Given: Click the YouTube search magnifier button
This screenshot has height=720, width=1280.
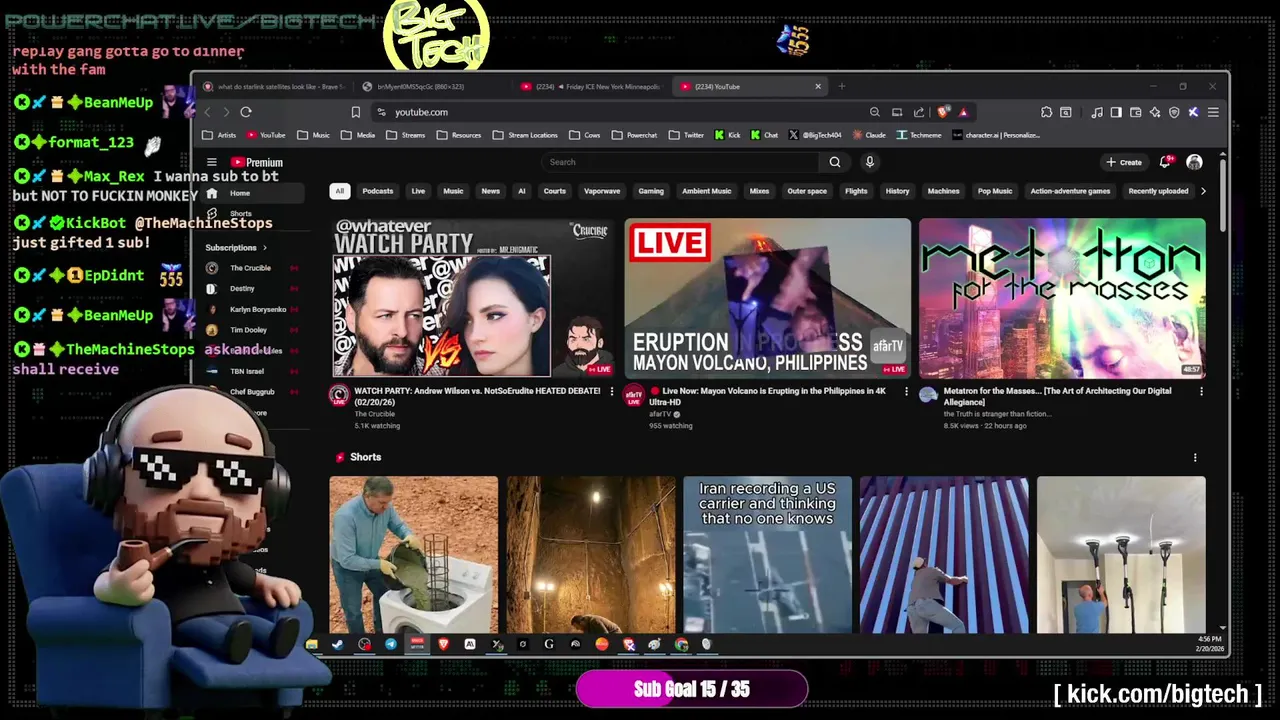Looking at the screenshot, I should coord(835,162).
